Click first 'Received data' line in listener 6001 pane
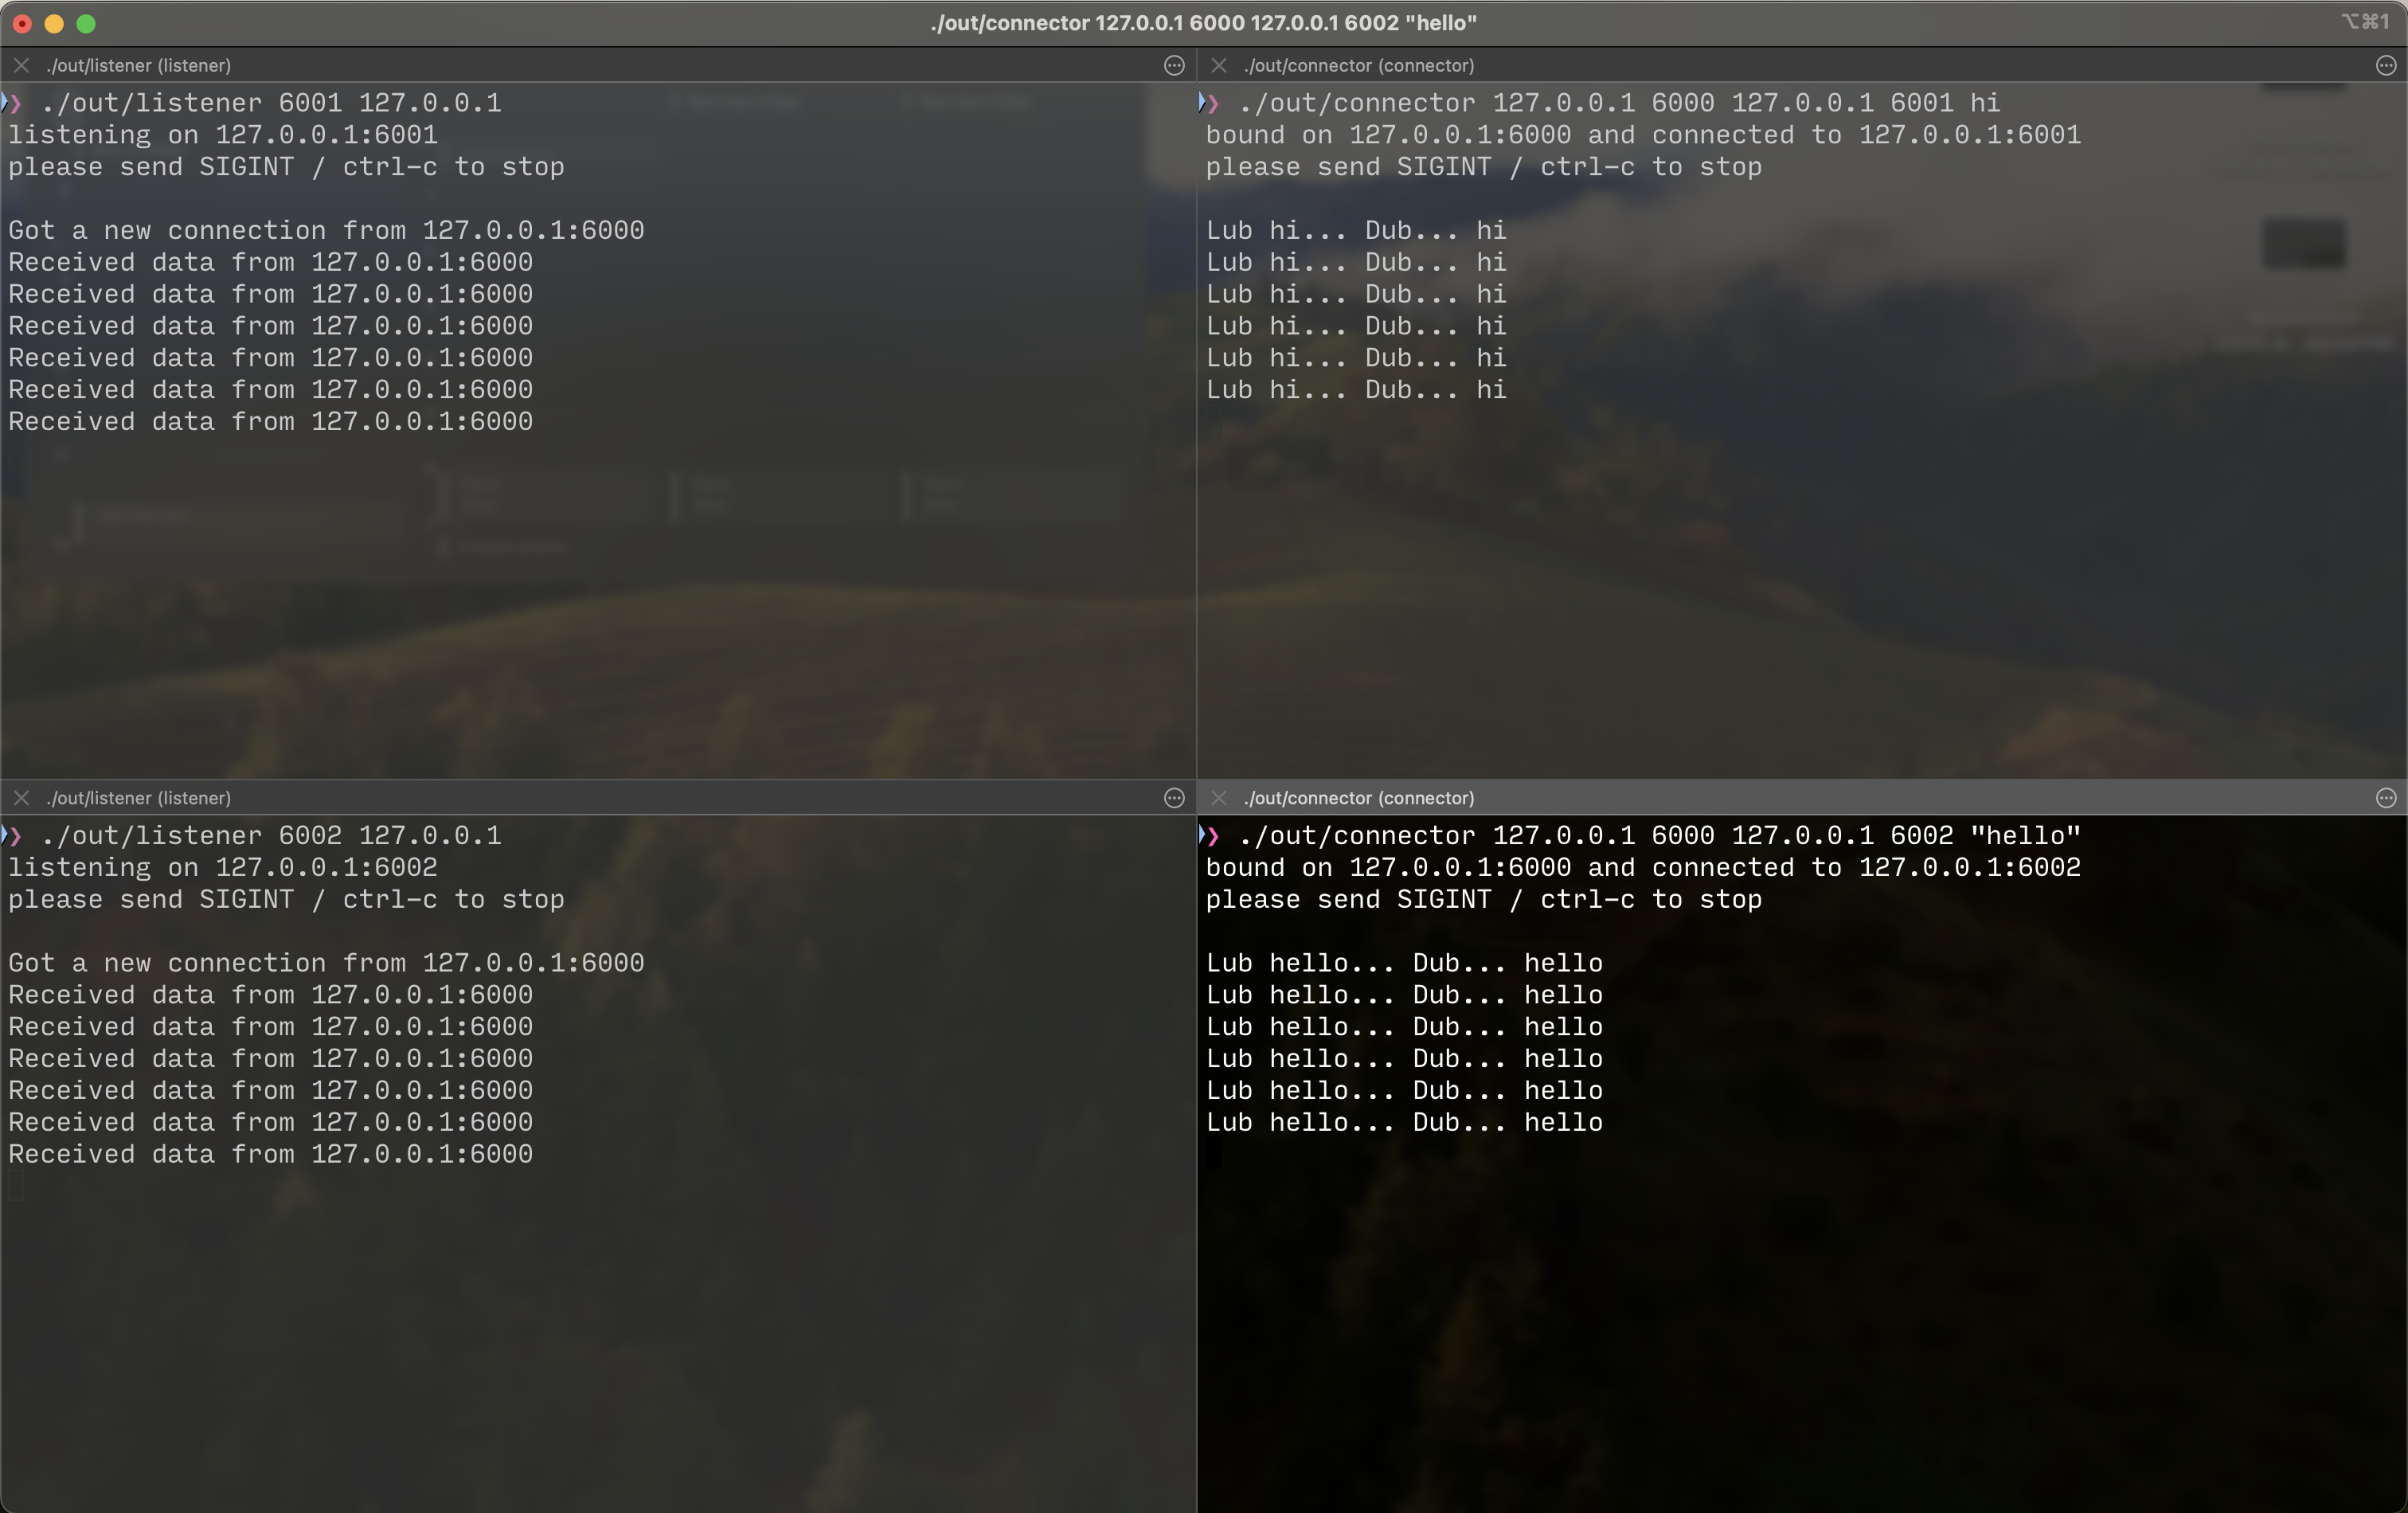The height and width of the screenshot is (1513, 2408). 270,263
